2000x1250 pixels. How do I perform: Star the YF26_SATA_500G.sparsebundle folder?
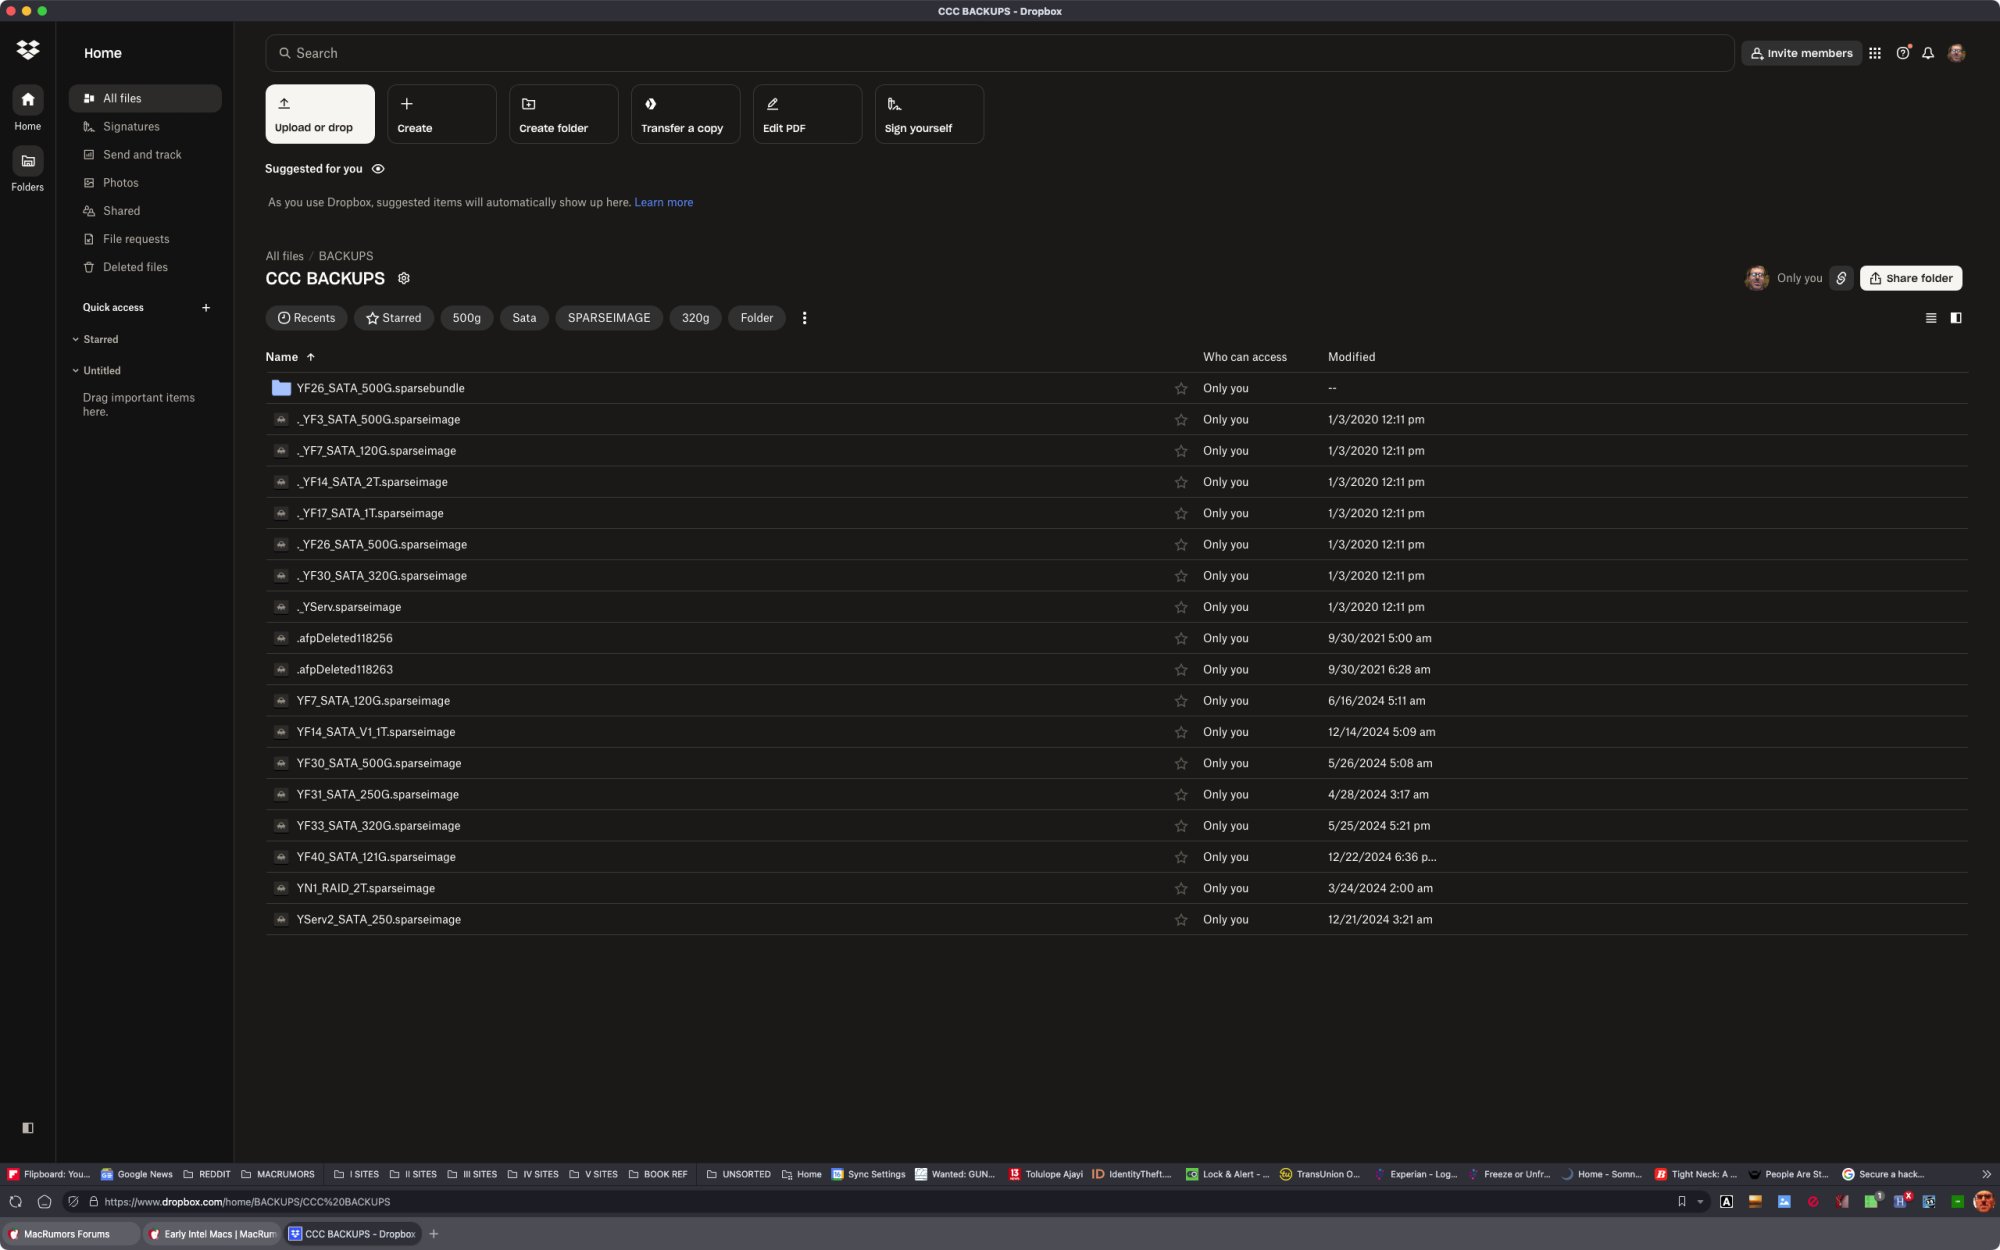(x=1181, y=388)
